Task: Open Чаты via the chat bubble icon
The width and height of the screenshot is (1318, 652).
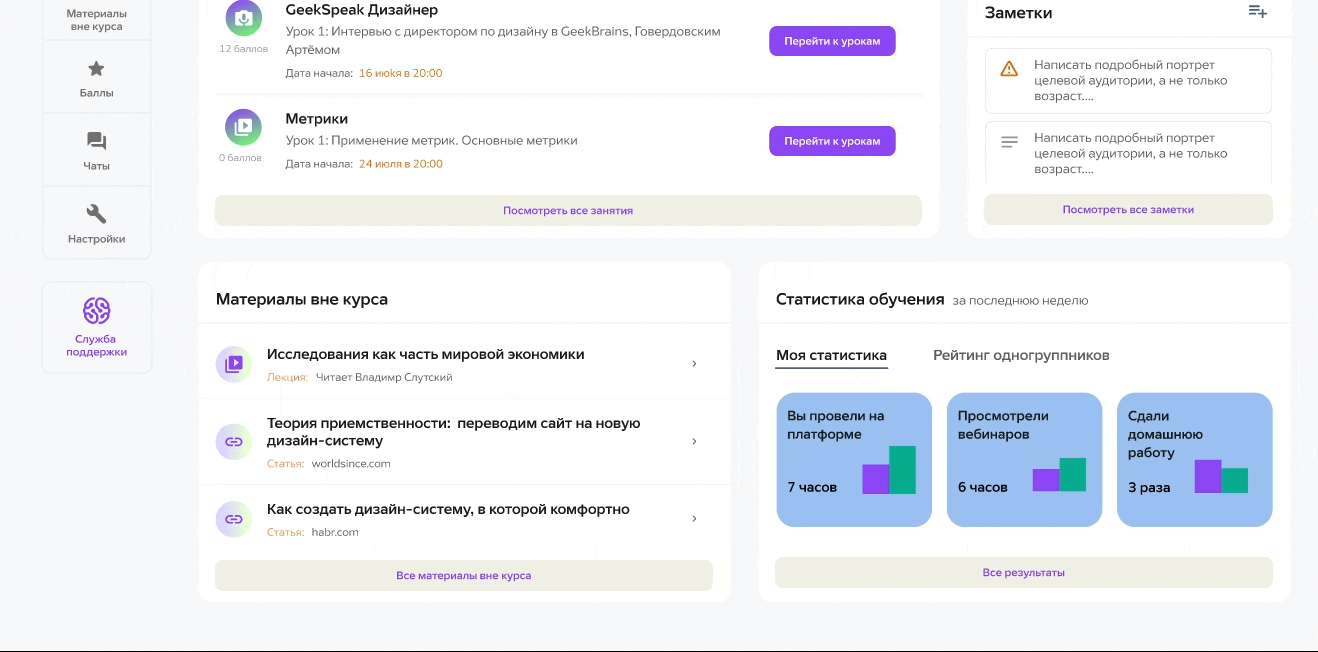Action: 96,139
